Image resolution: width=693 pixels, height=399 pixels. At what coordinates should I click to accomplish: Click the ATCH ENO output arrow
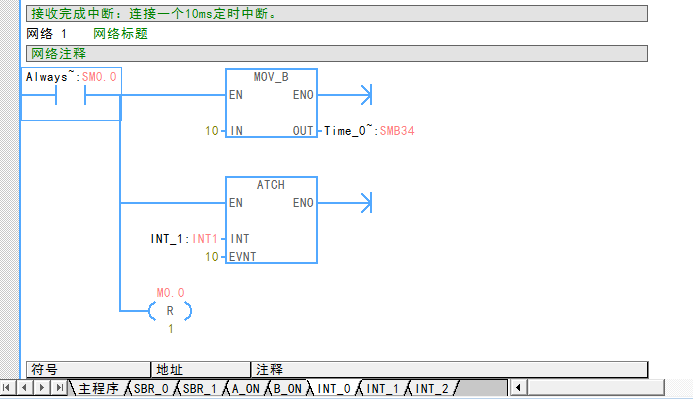(x=366, y=203)
